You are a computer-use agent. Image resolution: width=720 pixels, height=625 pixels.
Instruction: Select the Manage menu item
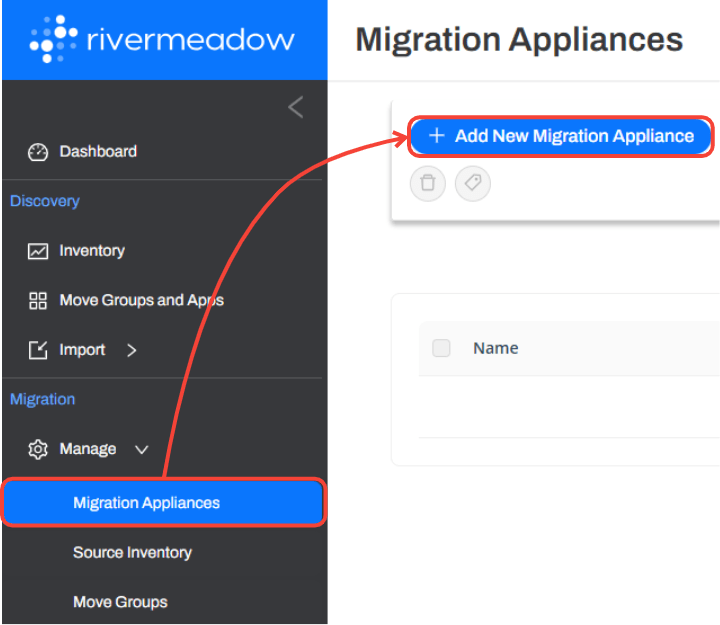pyautogui.click(x=88, y=449)
